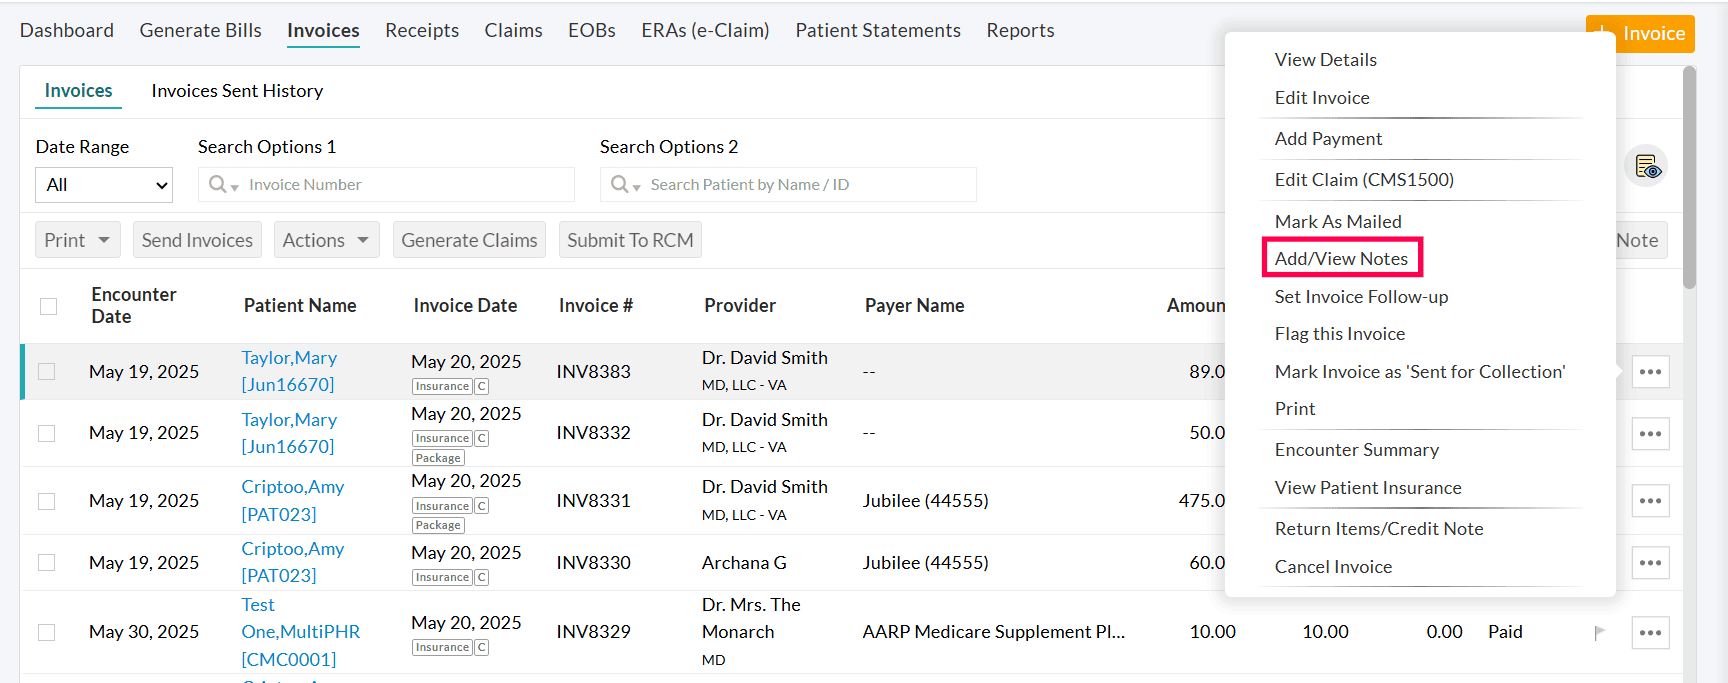Open the three-dot menu for invoice INV8330
The width and height of the screenshot is (1728, 683).
[x=1650, y=563]
